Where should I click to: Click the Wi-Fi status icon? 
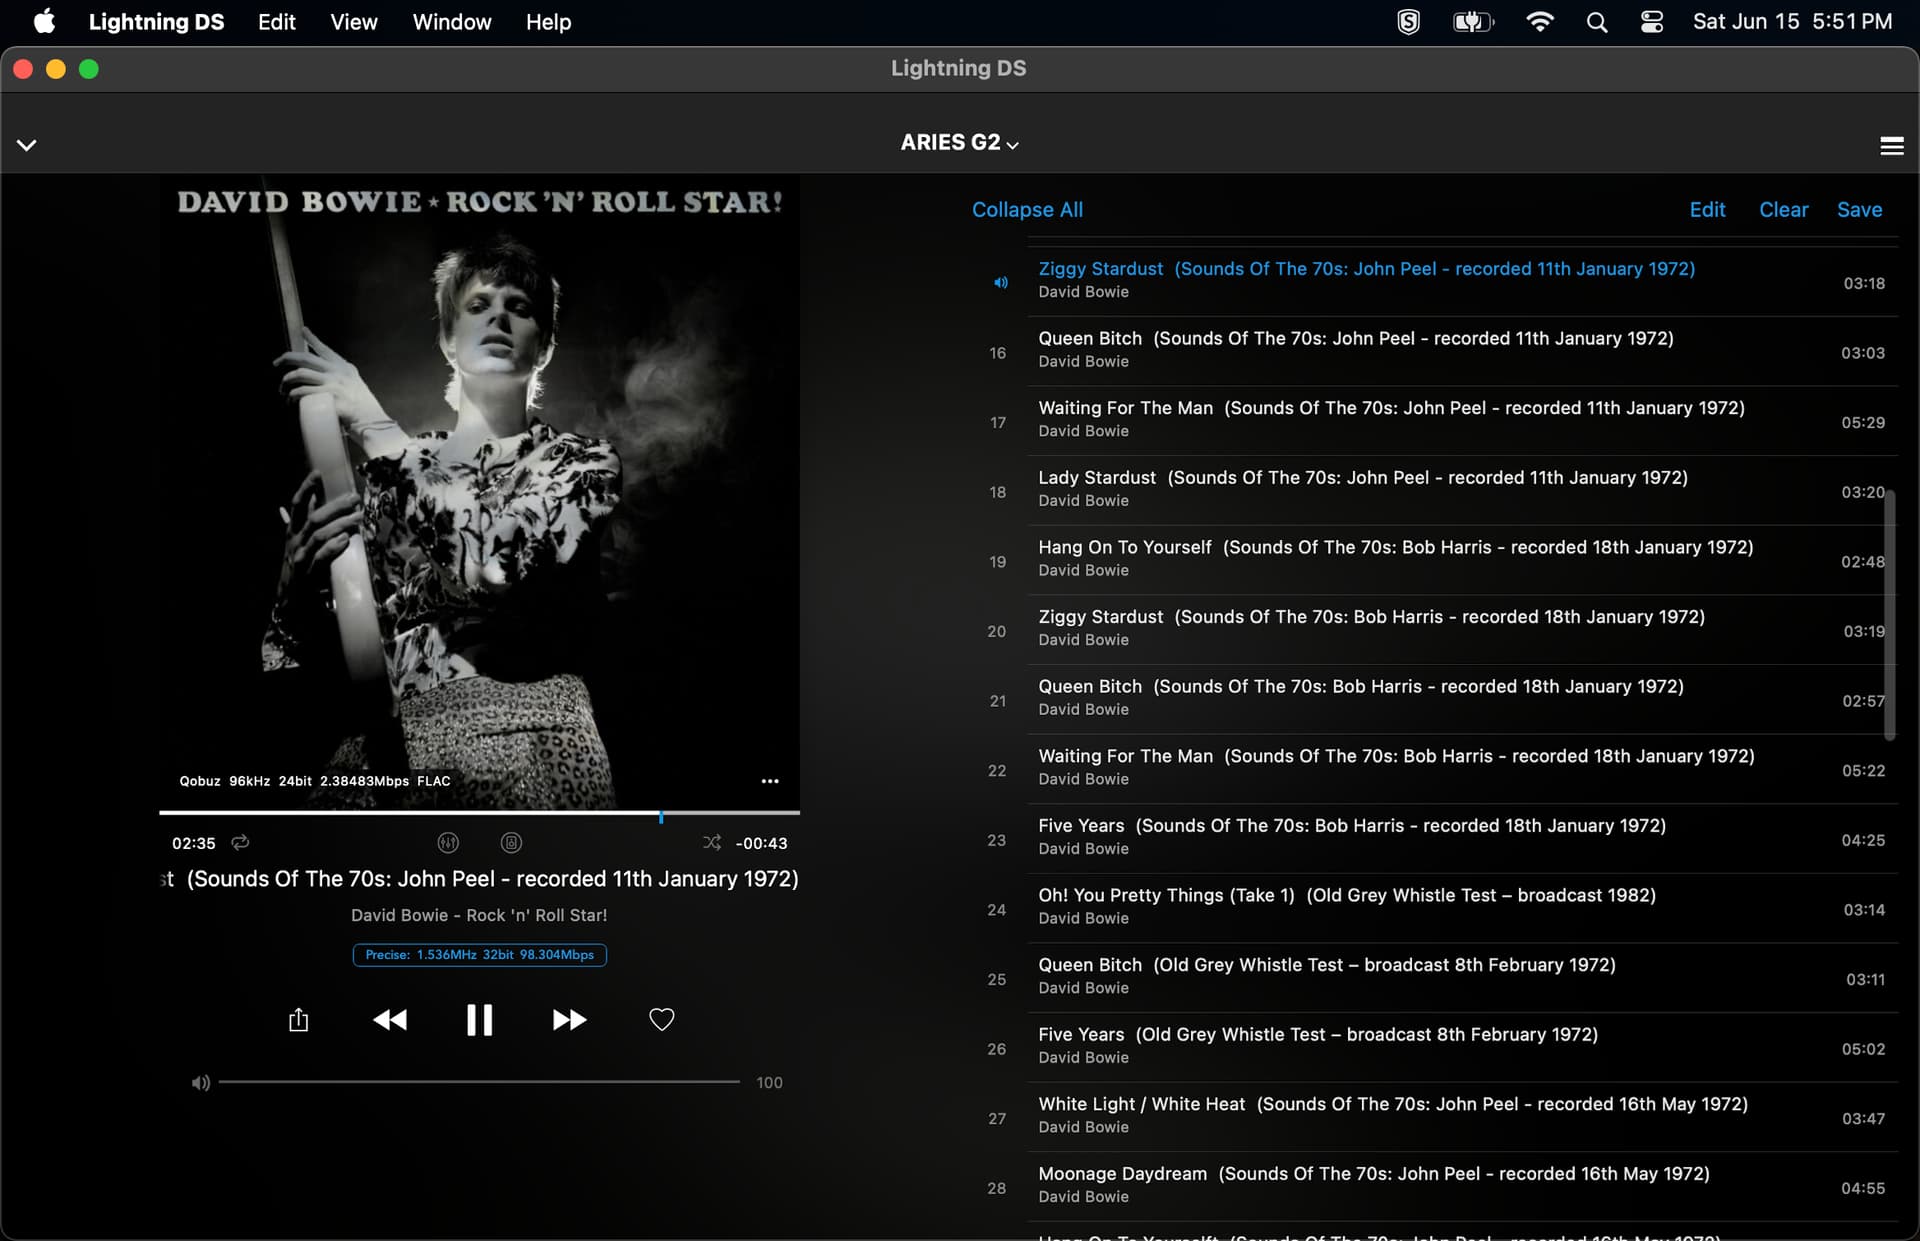point(1540,22)
